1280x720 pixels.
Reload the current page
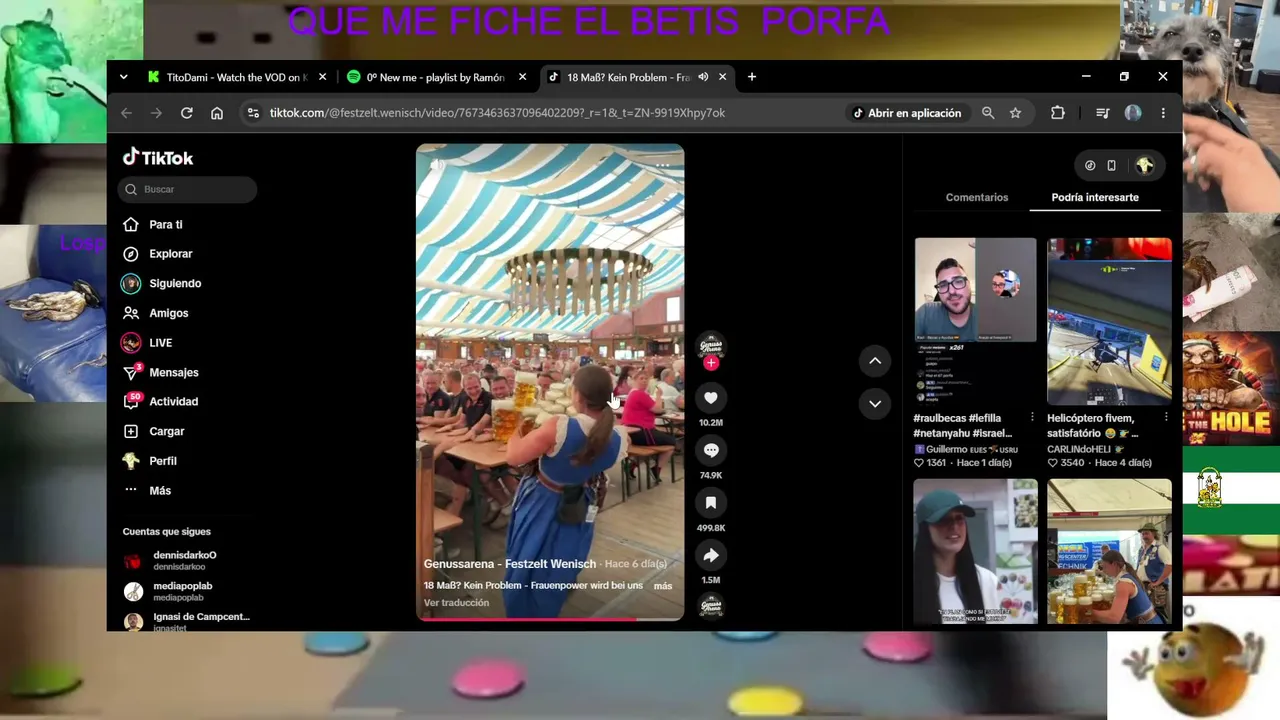[x=186, y=113]
